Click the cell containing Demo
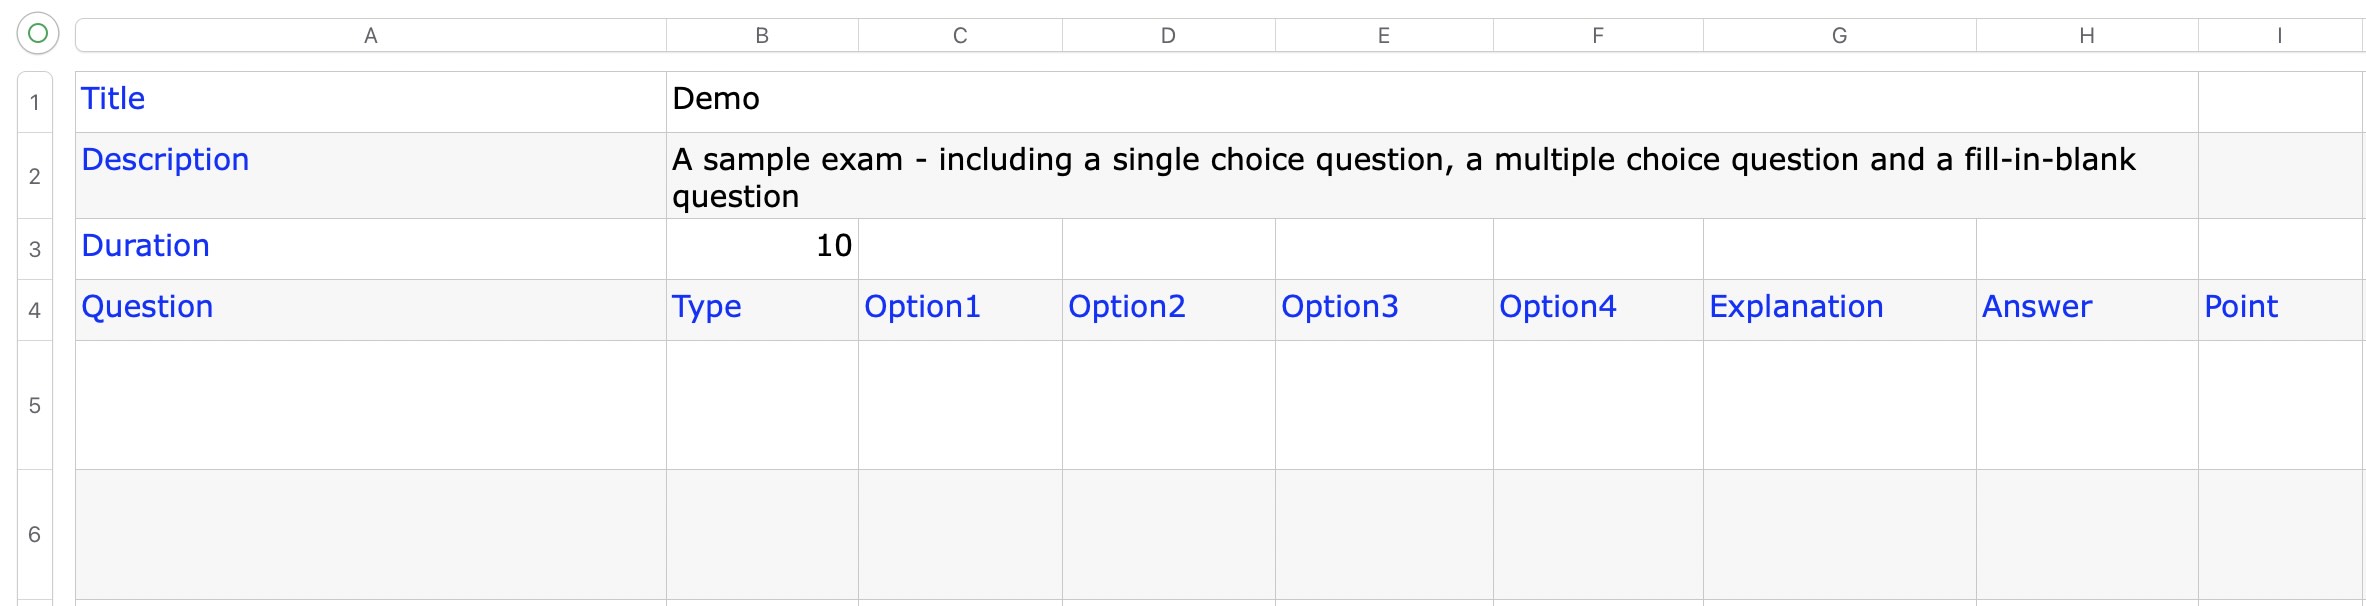Viewport: 2366px width, 606px height. 1430,100
